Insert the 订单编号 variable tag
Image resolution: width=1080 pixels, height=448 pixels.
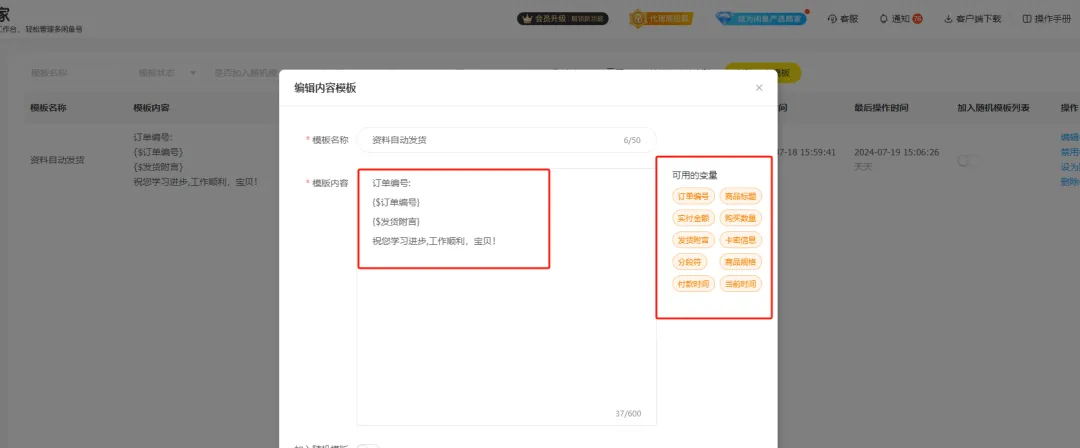[x=694, y=196]
